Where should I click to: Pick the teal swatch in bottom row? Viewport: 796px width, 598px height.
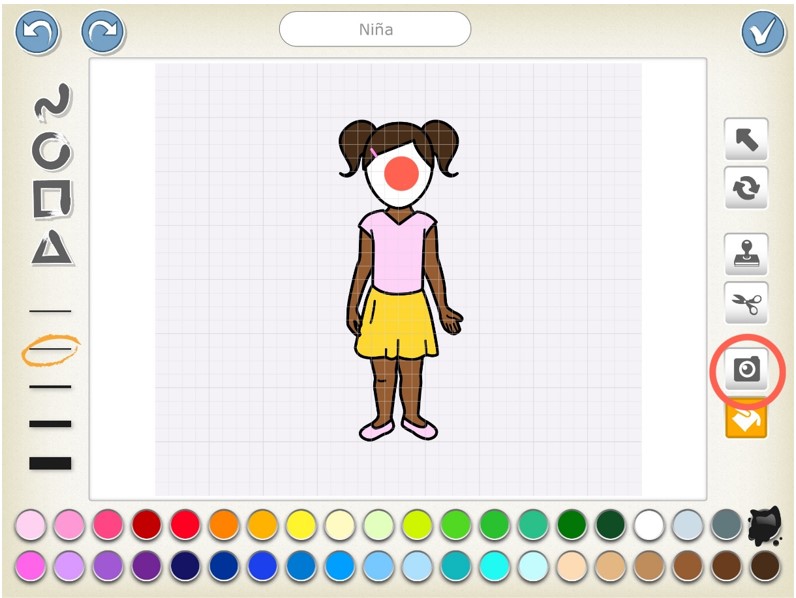pos(455,566)
